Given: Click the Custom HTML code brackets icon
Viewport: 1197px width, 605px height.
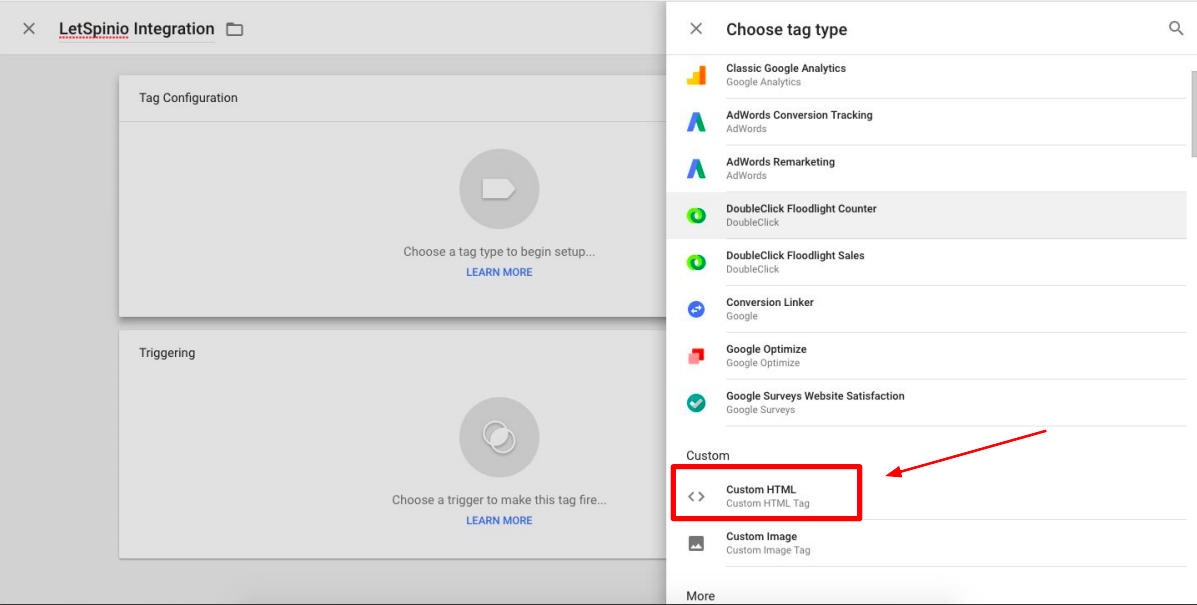Looking at the screenshot, I should click(696, 497).
